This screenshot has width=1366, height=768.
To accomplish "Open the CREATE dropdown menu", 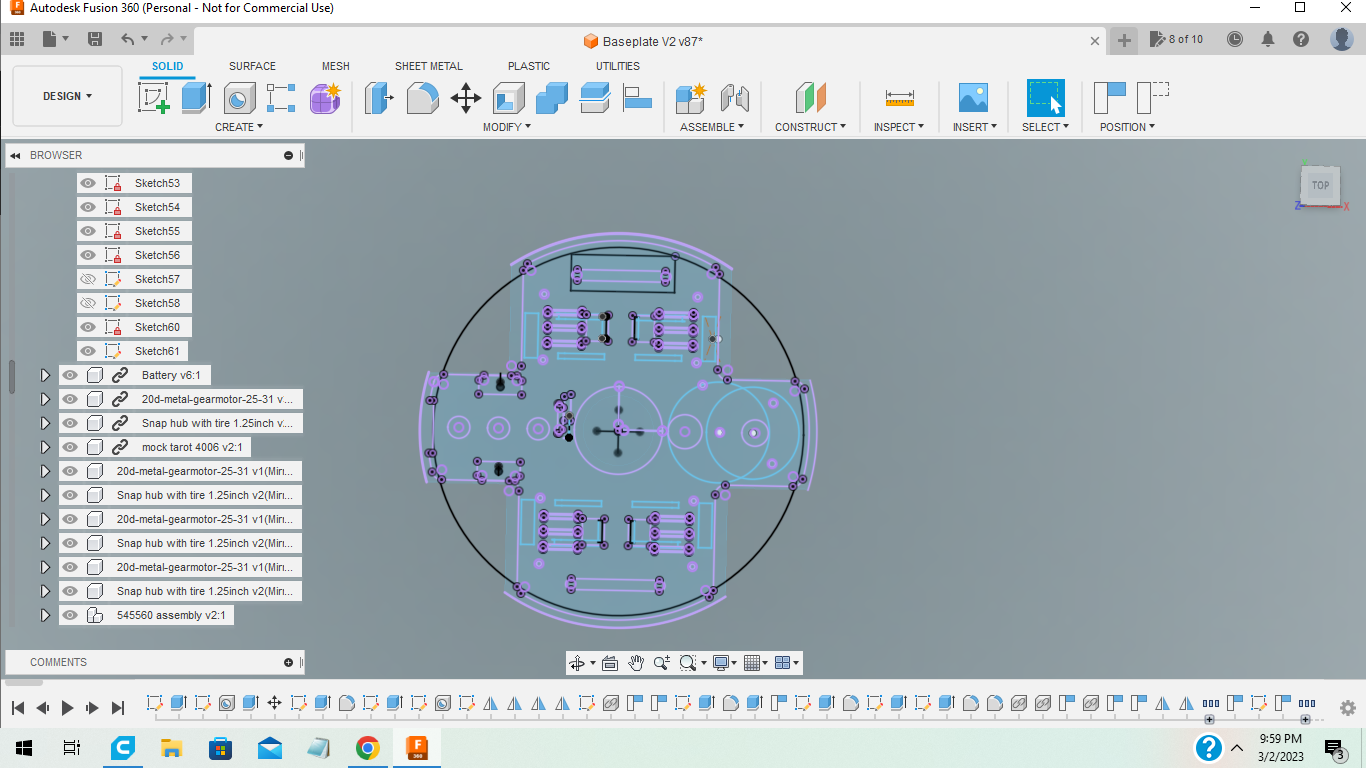I will tap(239, 127).
